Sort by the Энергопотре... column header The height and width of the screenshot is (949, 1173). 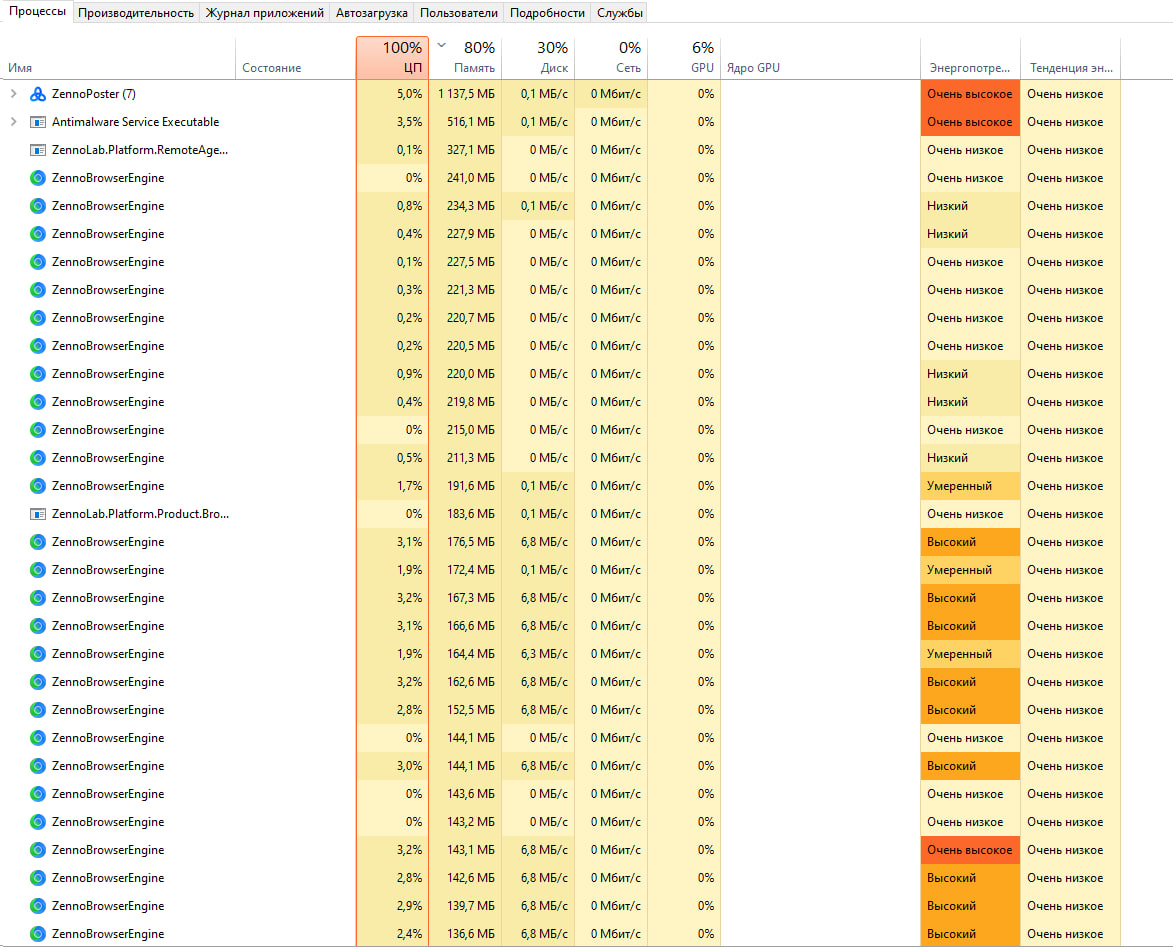coord(970,58)
